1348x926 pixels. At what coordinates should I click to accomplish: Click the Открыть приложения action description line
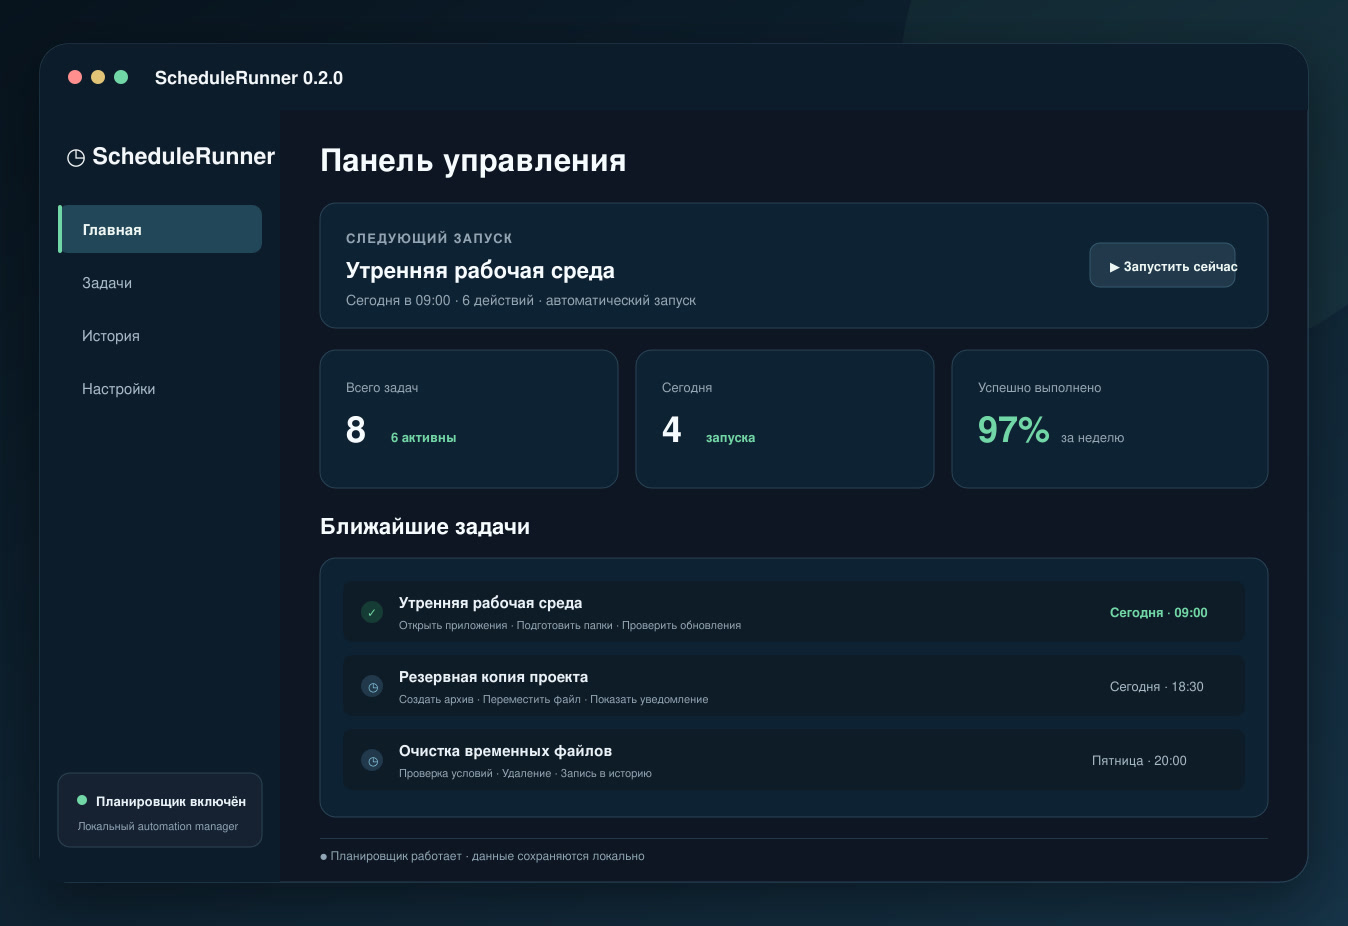[570, 625]
